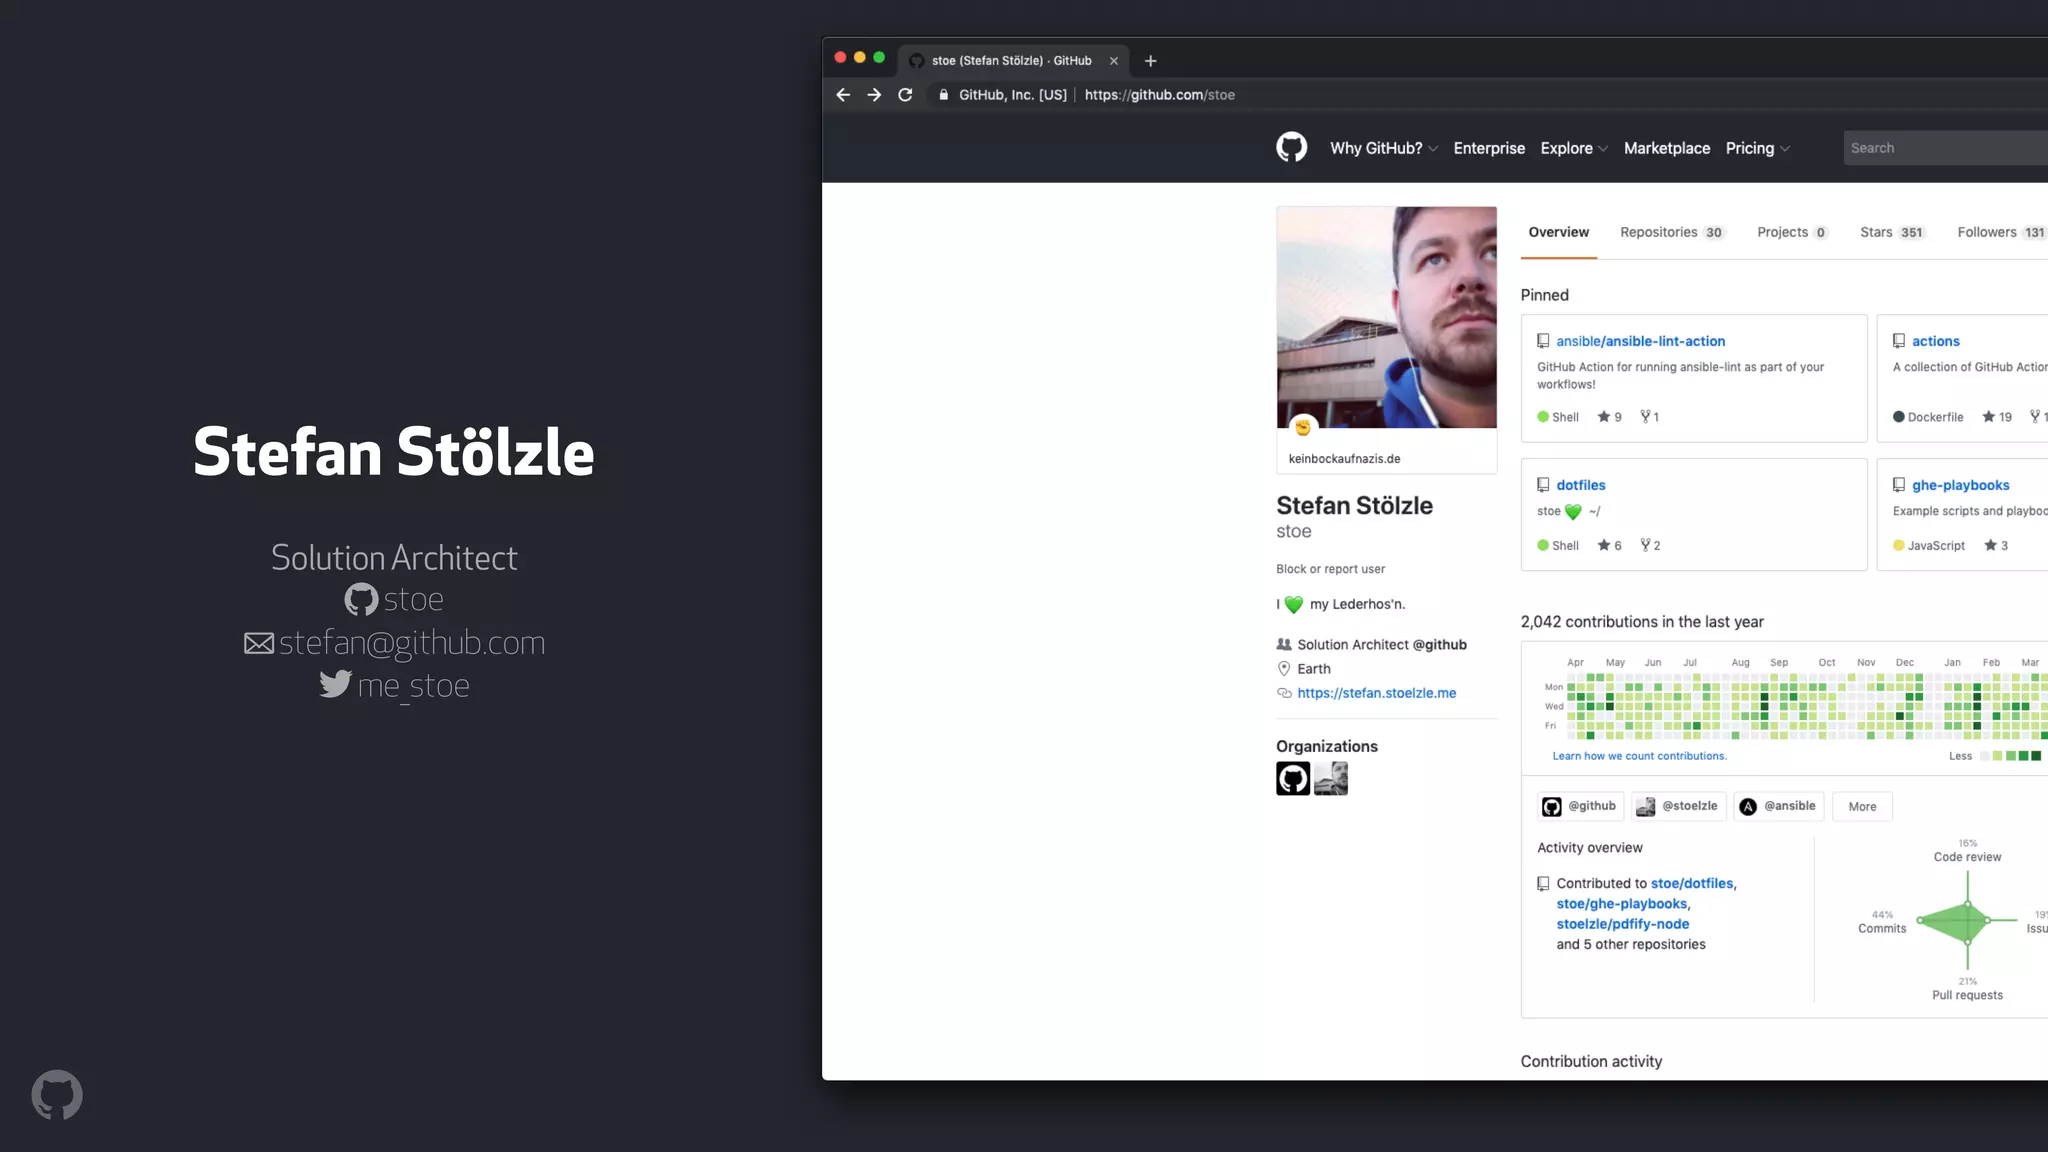Expand the Explore dropdown menu
Viewport: 2048px width, 1152px height.
pos(1574,148)
